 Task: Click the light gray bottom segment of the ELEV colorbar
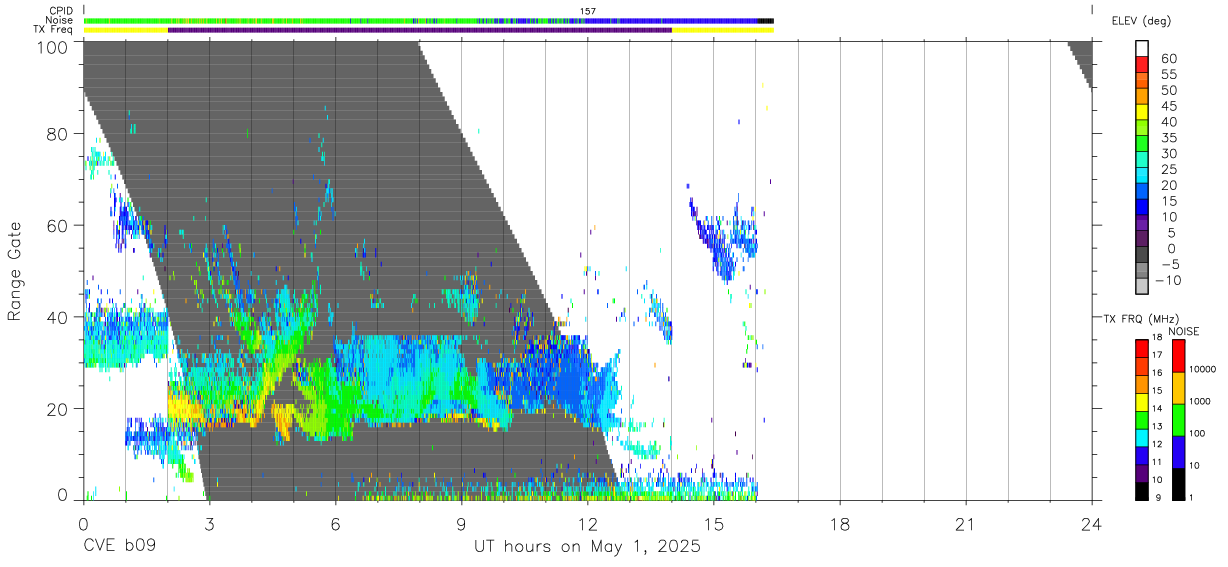[x=1142, y=287]
